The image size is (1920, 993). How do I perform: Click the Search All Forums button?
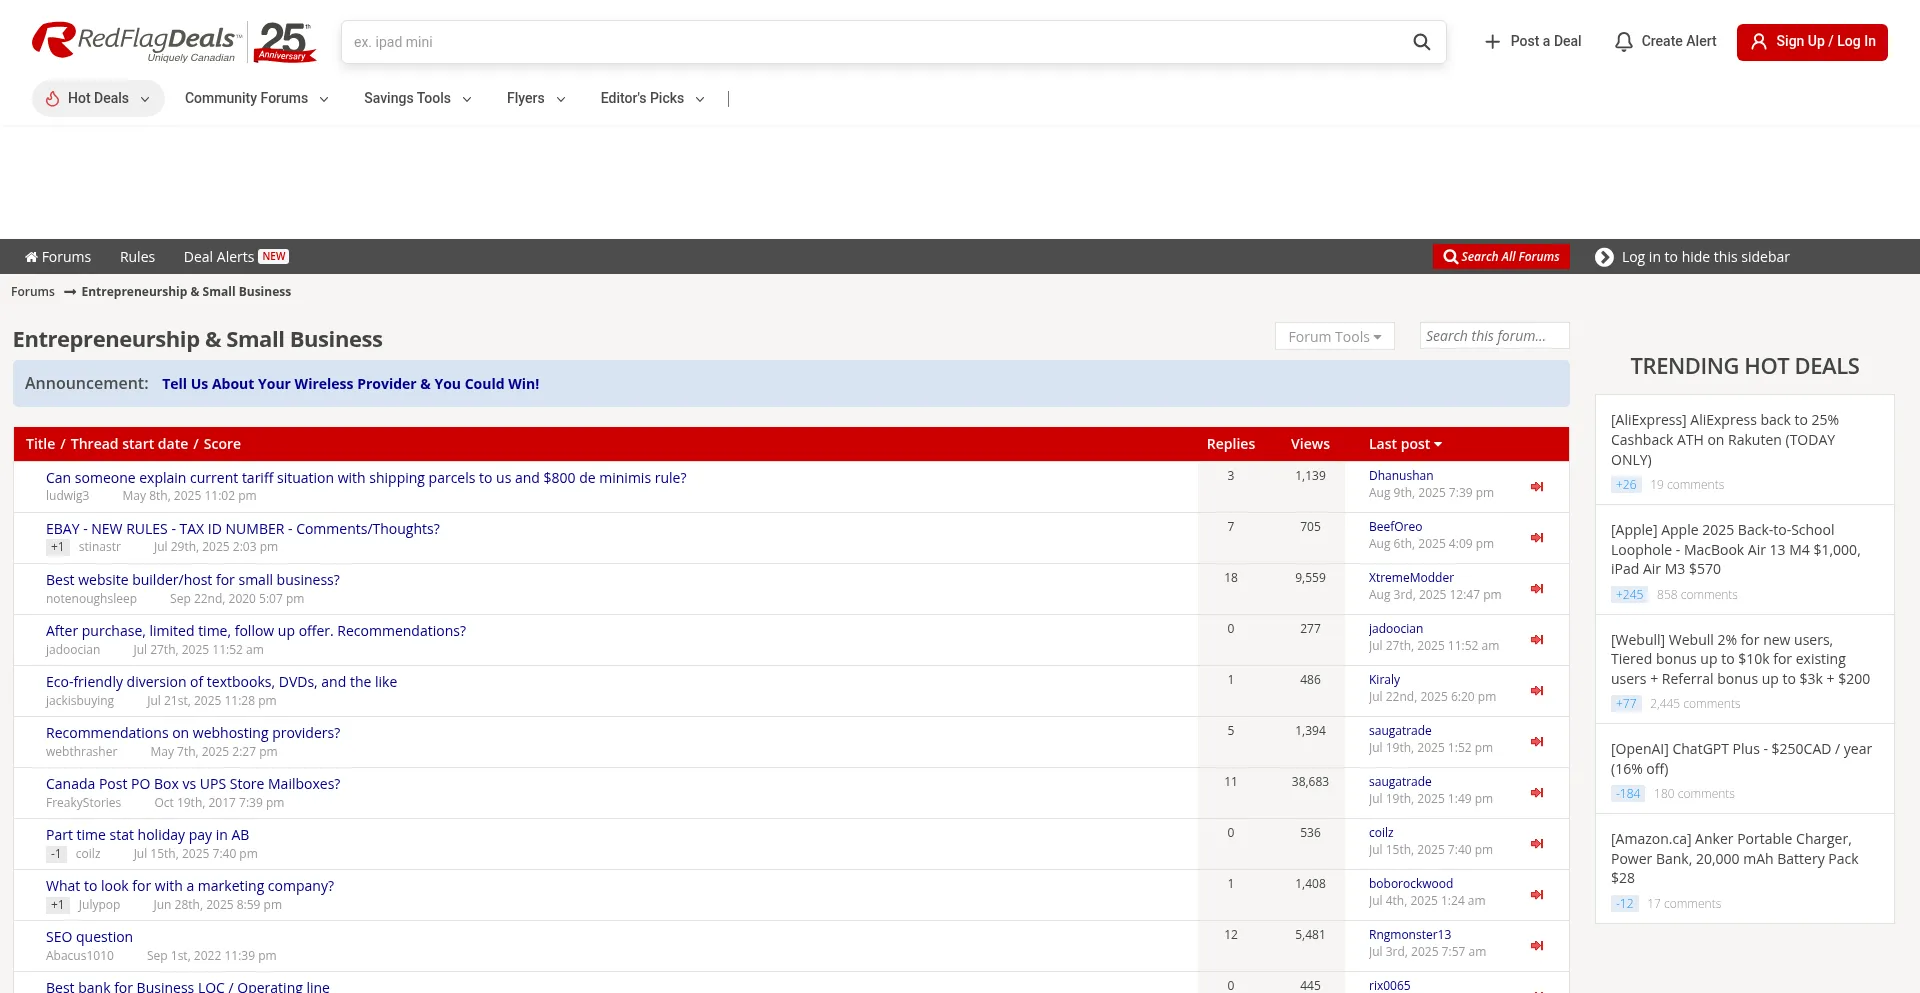1501,257
